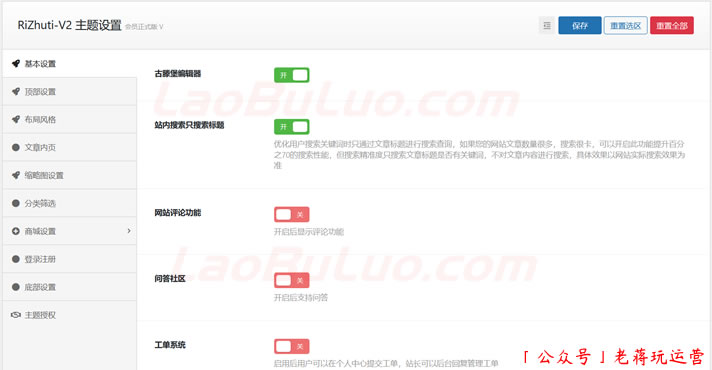Click the rocket icon beside 缩略图设置

(x=16, y=175)
